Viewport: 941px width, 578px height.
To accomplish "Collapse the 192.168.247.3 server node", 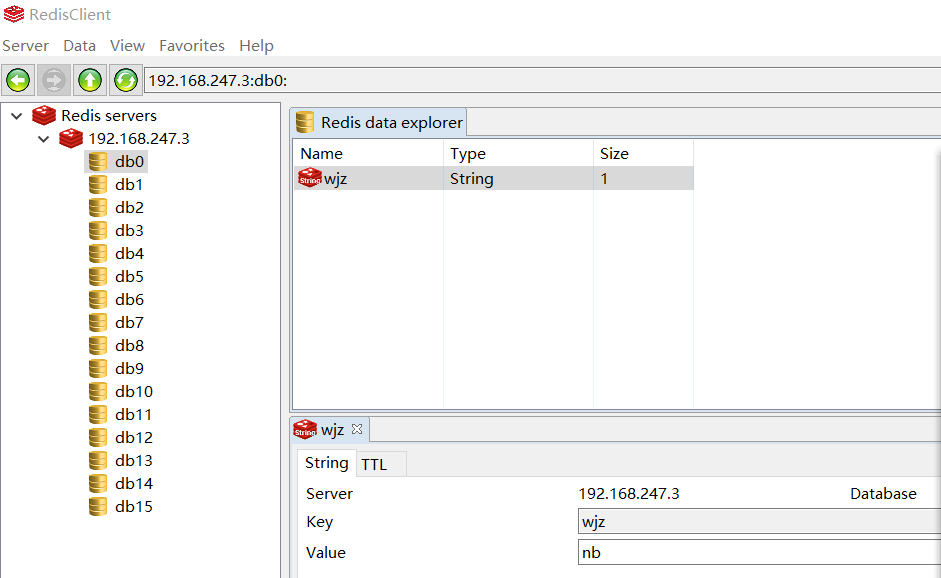I will [44, 139].
